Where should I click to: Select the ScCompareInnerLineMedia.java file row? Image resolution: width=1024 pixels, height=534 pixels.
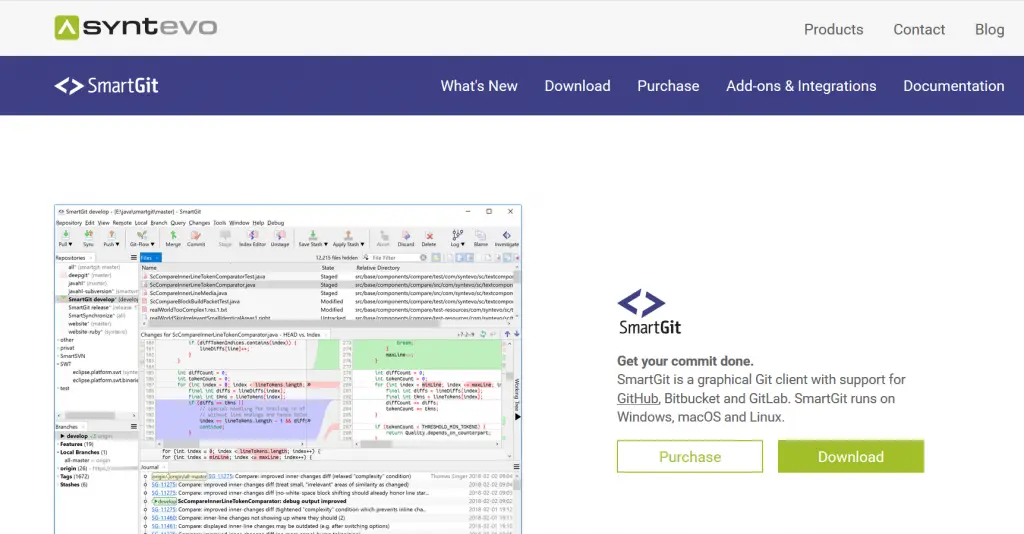tap(328, 293)
